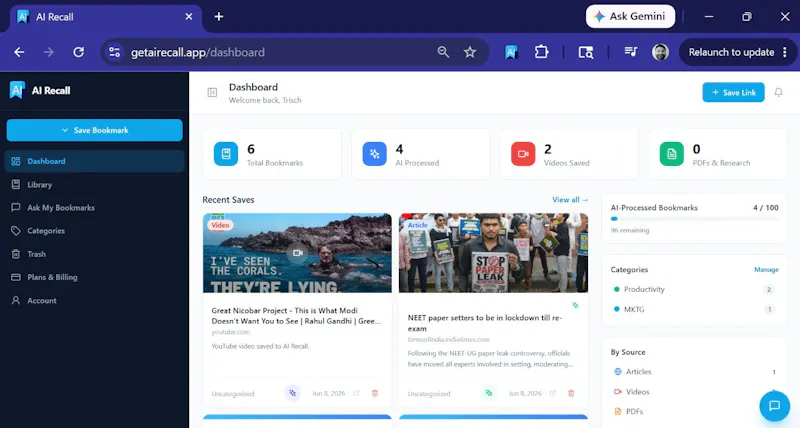Open the NEET paper leak article thumbnail
Image resolution: width=800 pixels, height=428 pixels.
pyautogui.click(x=493, y=253)
